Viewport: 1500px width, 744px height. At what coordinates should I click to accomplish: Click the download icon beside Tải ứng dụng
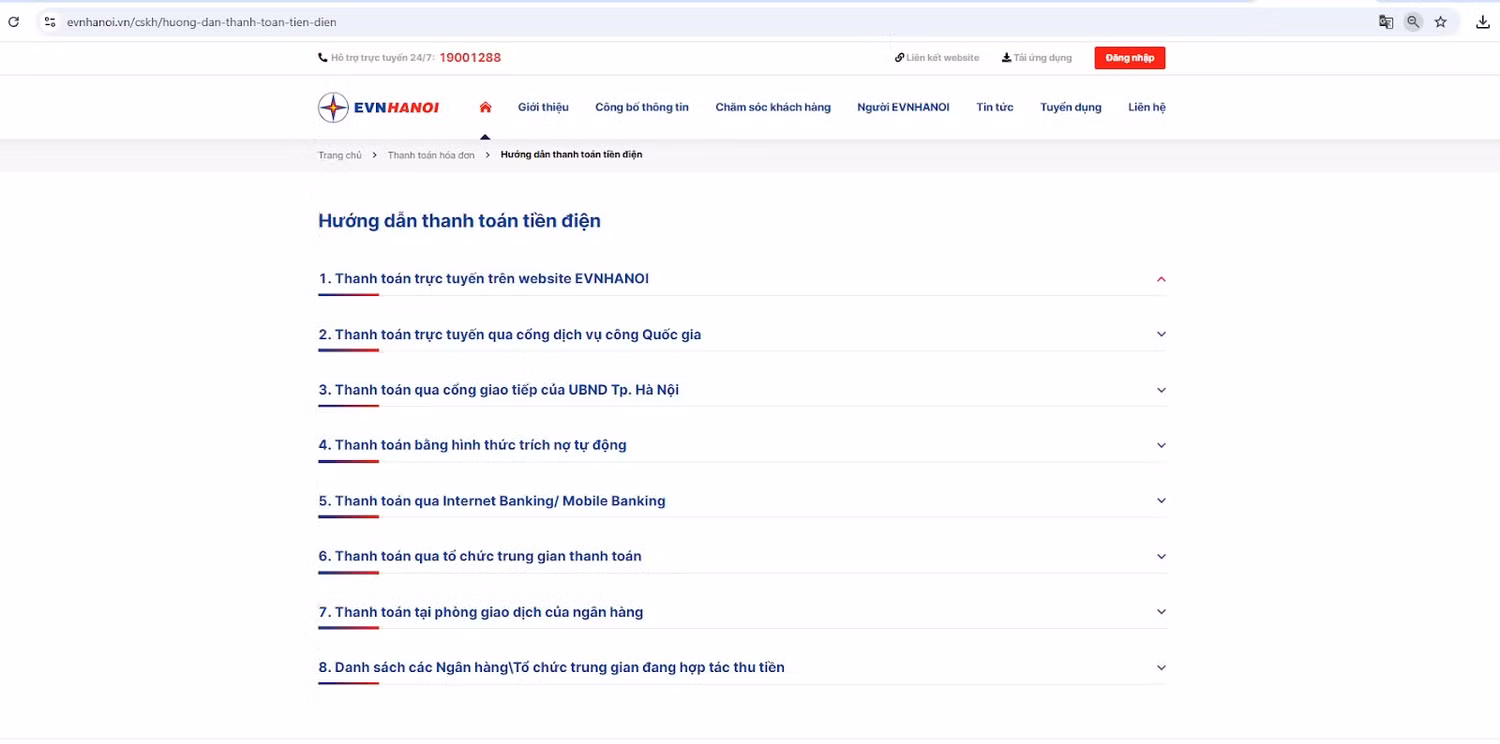[1006, 58]
